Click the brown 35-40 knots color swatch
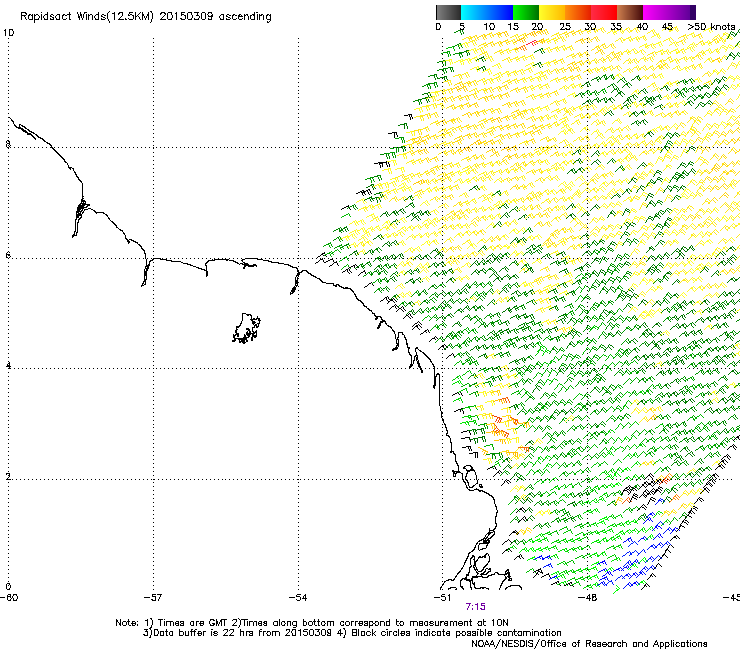The height and width of the screenshot is (650, 740). (630, 12)
